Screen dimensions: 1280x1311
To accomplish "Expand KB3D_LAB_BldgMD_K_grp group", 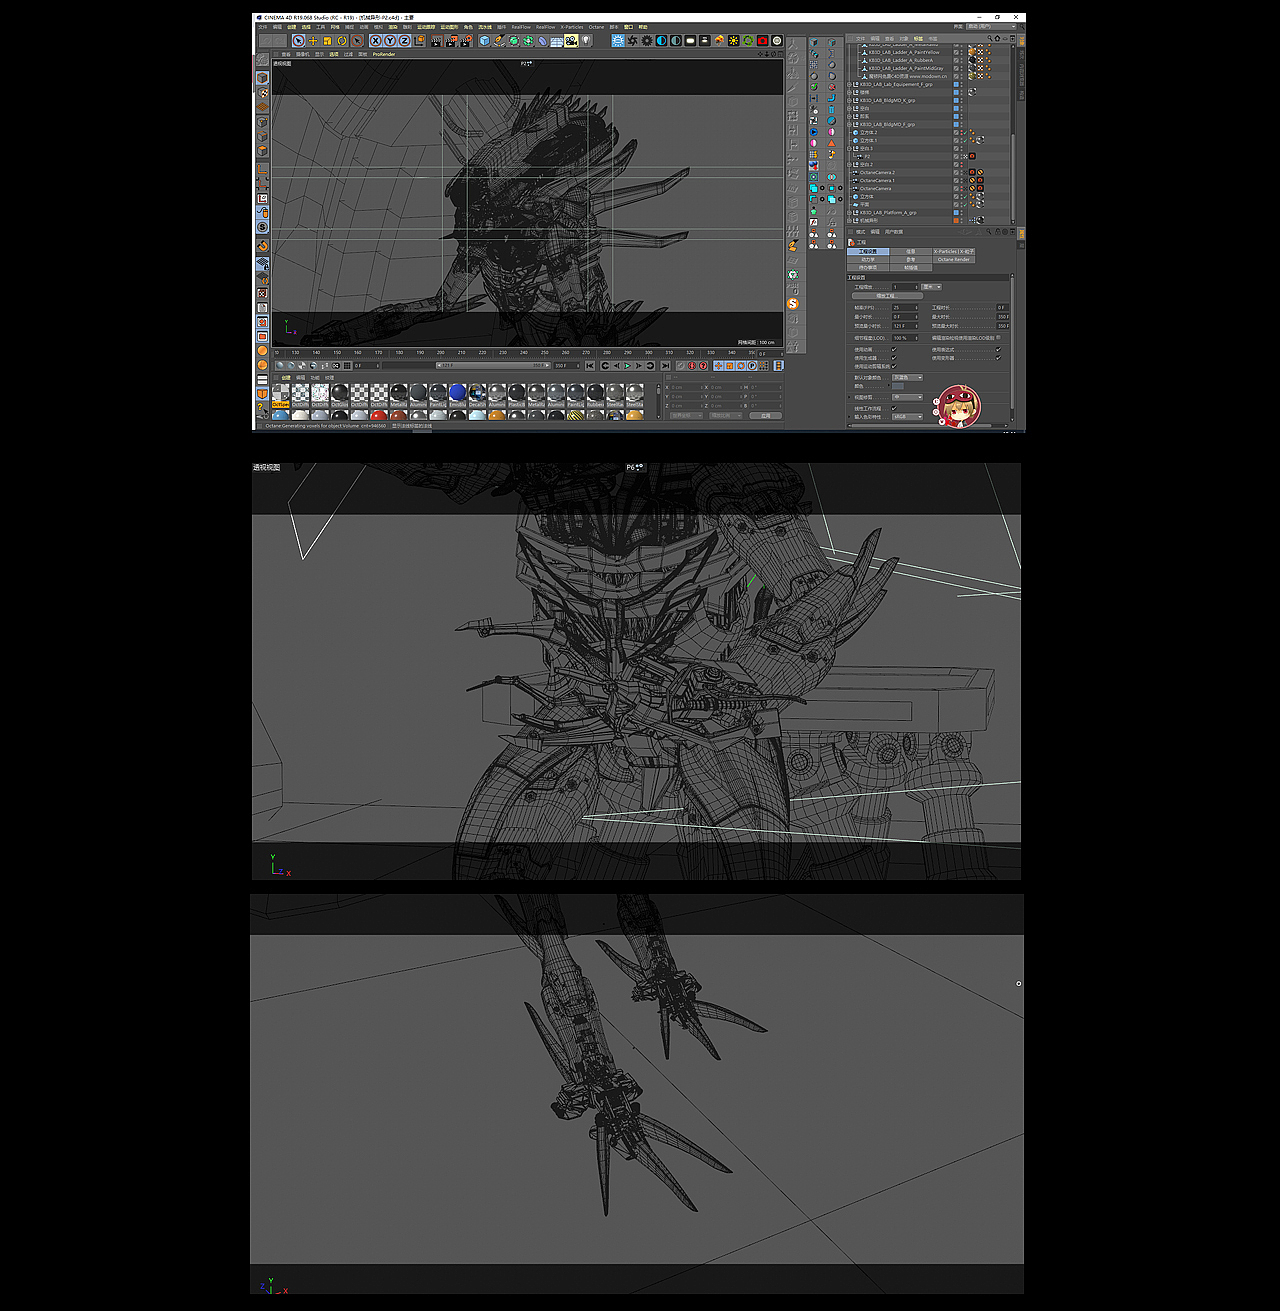I will tap(849, 100).
